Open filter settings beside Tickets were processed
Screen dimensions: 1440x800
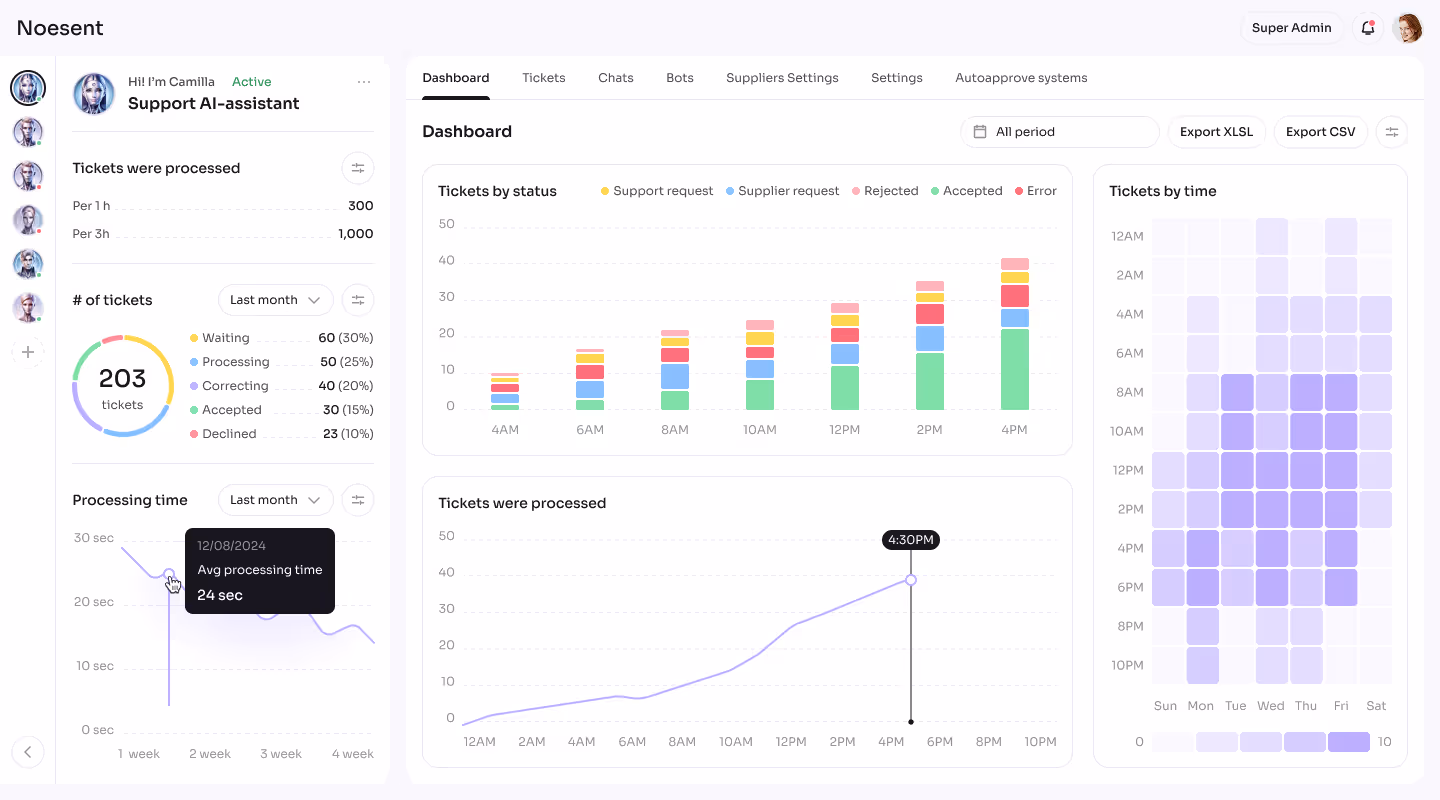(357, 168)
